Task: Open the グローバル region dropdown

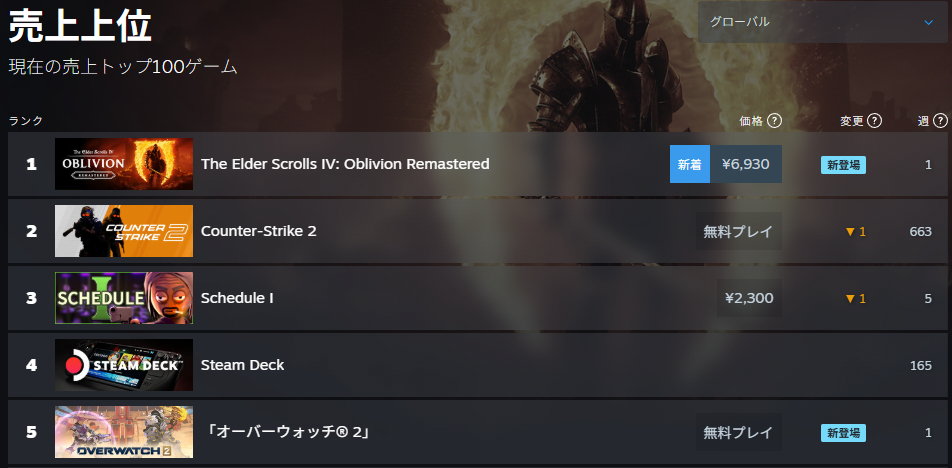Action: [822, 22]
